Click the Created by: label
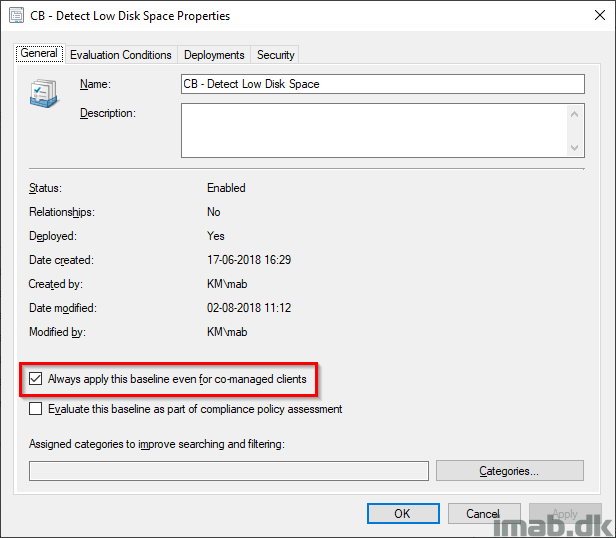The image size is (616, 538). point(56,284)
